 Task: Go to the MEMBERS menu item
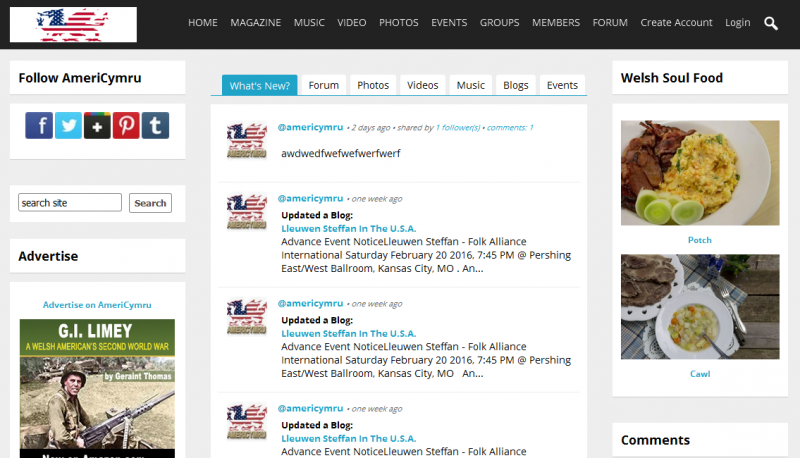point(556,23)
